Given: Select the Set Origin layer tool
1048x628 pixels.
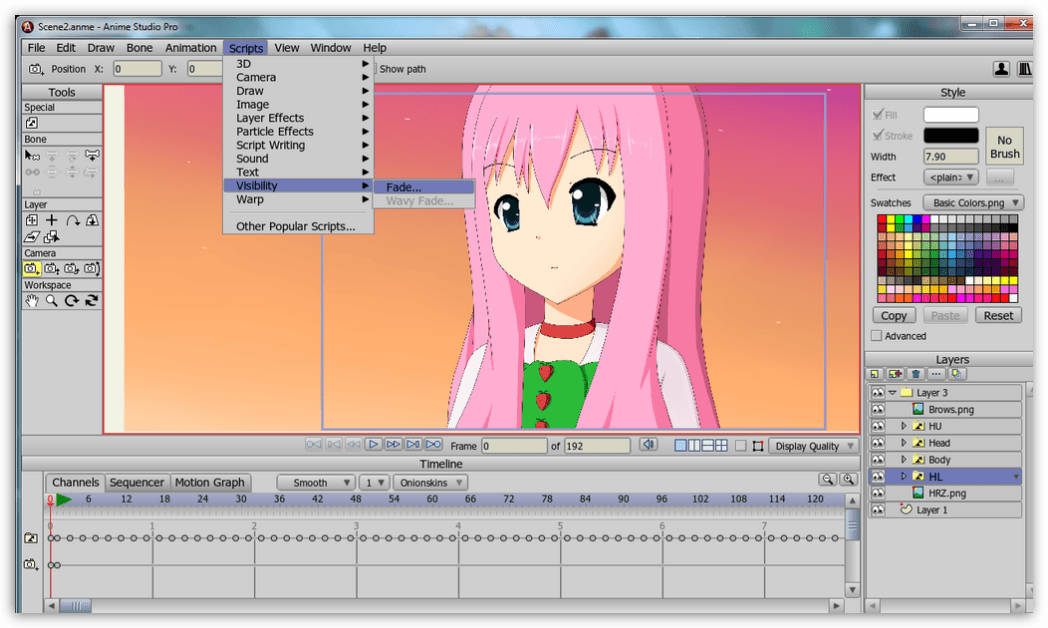Looking at the screenshot, I should pyautogui.click(x=31, y=220).
